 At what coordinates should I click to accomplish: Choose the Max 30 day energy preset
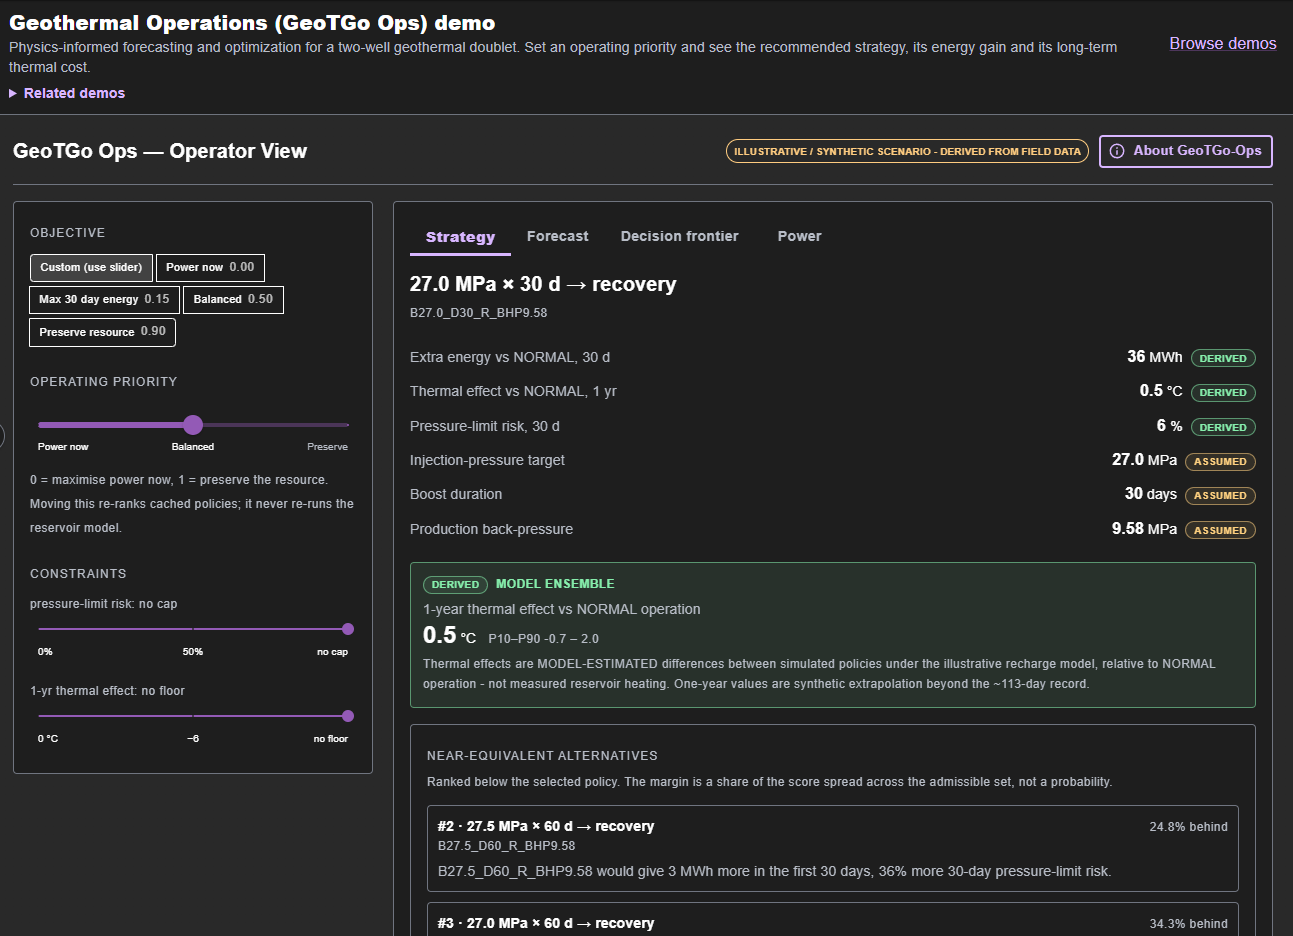point(105,299)
